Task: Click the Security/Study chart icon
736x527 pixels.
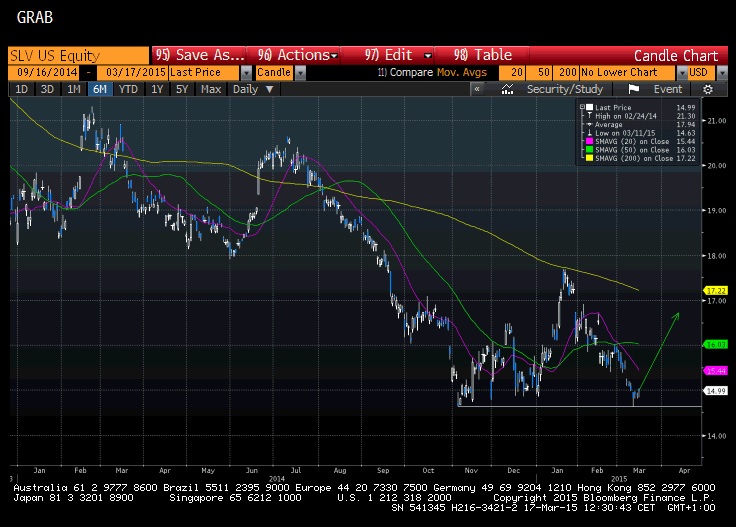Action: tap(508, 89)
